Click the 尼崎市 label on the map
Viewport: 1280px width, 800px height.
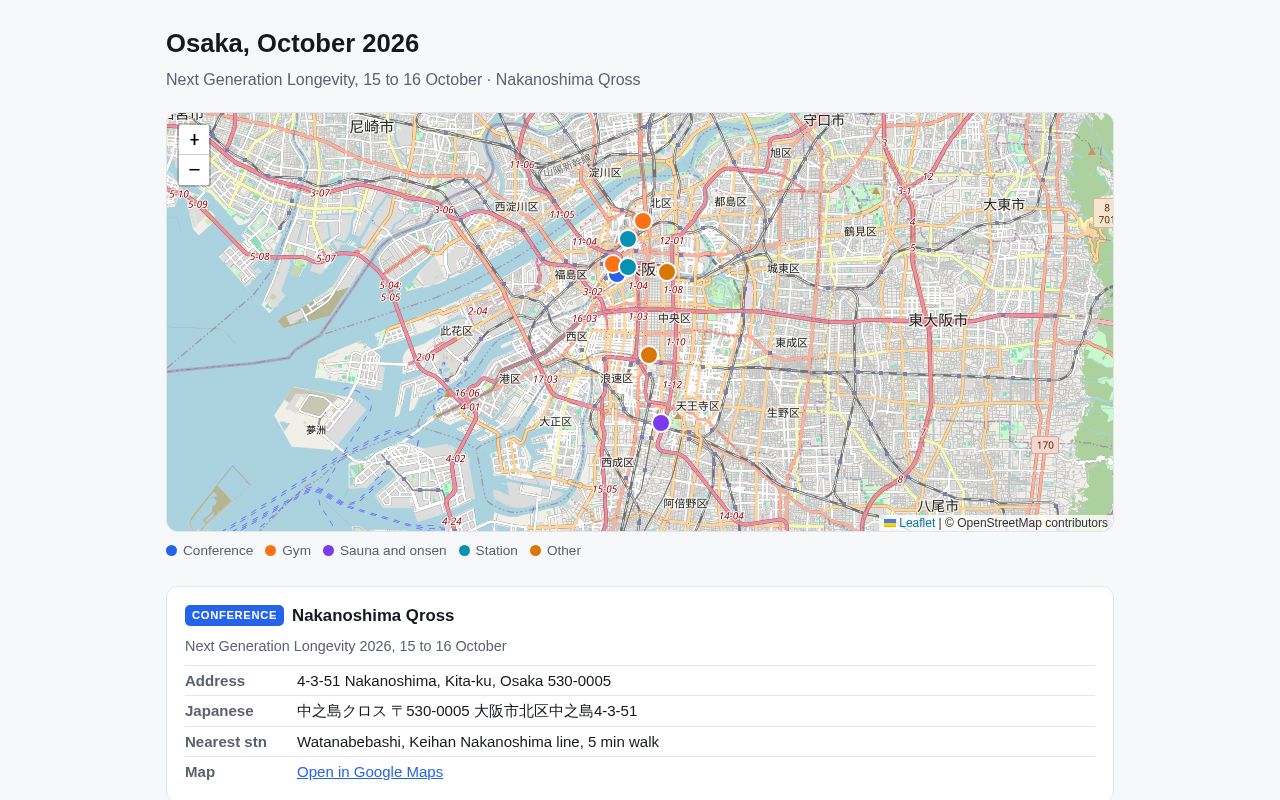(x=372, y=127)
